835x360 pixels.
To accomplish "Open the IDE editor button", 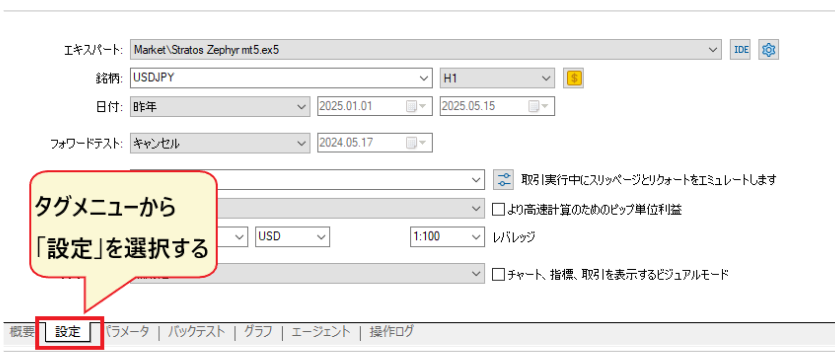I will (x=741, y=50).
